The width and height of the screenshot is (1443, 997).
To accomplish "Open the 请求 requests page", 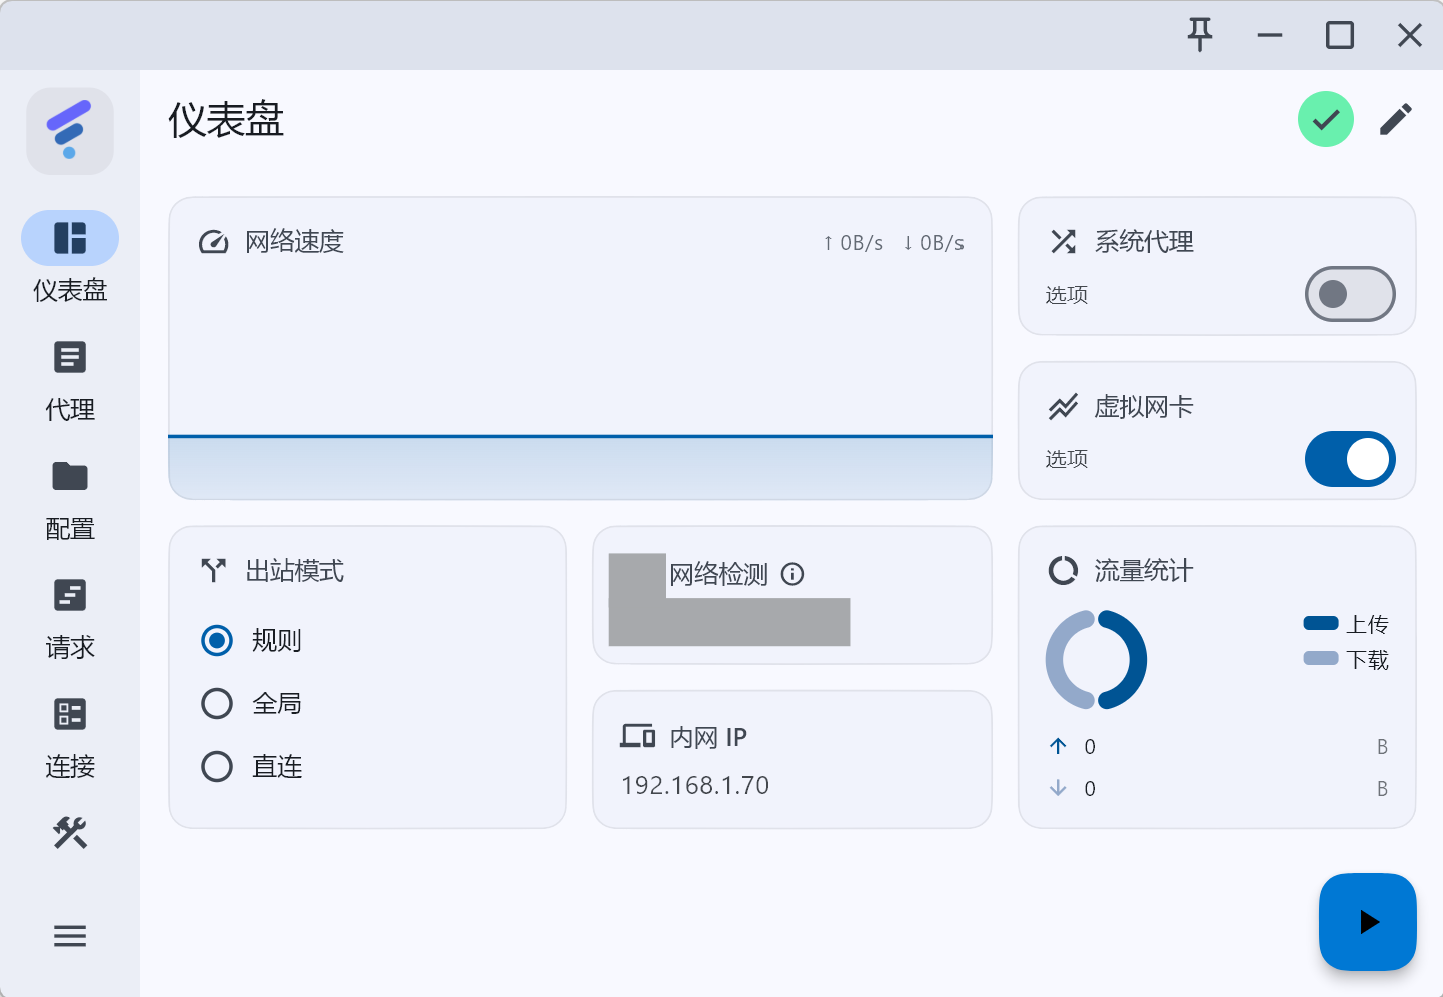I will pos(69,619).
